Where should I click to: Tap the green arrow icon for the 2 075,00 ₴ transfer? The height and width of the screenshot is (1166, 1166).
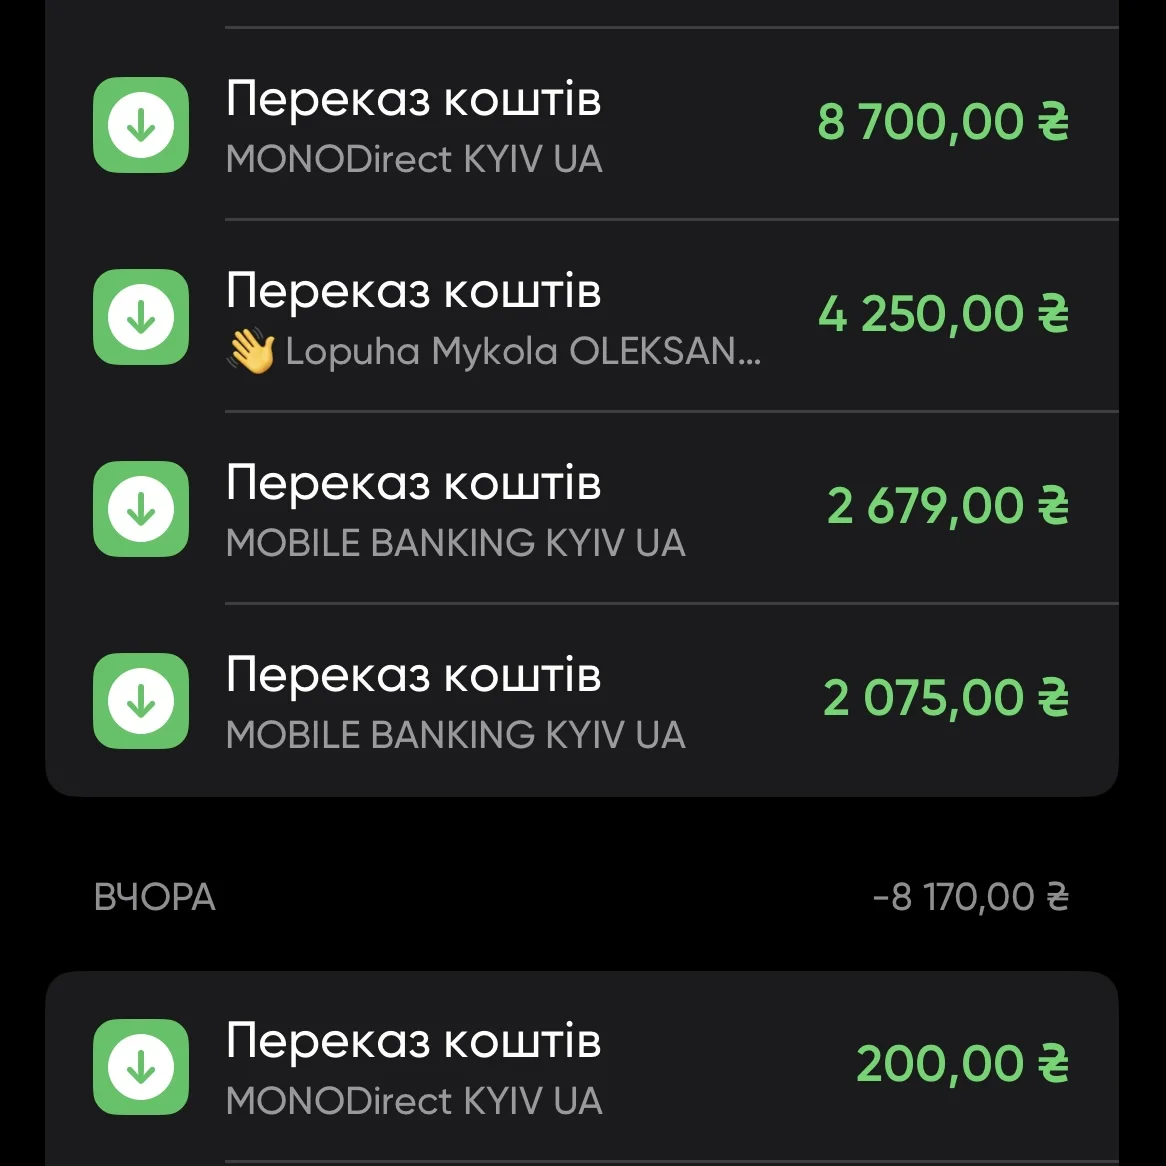pyautogui.click(x=141, y=701)
